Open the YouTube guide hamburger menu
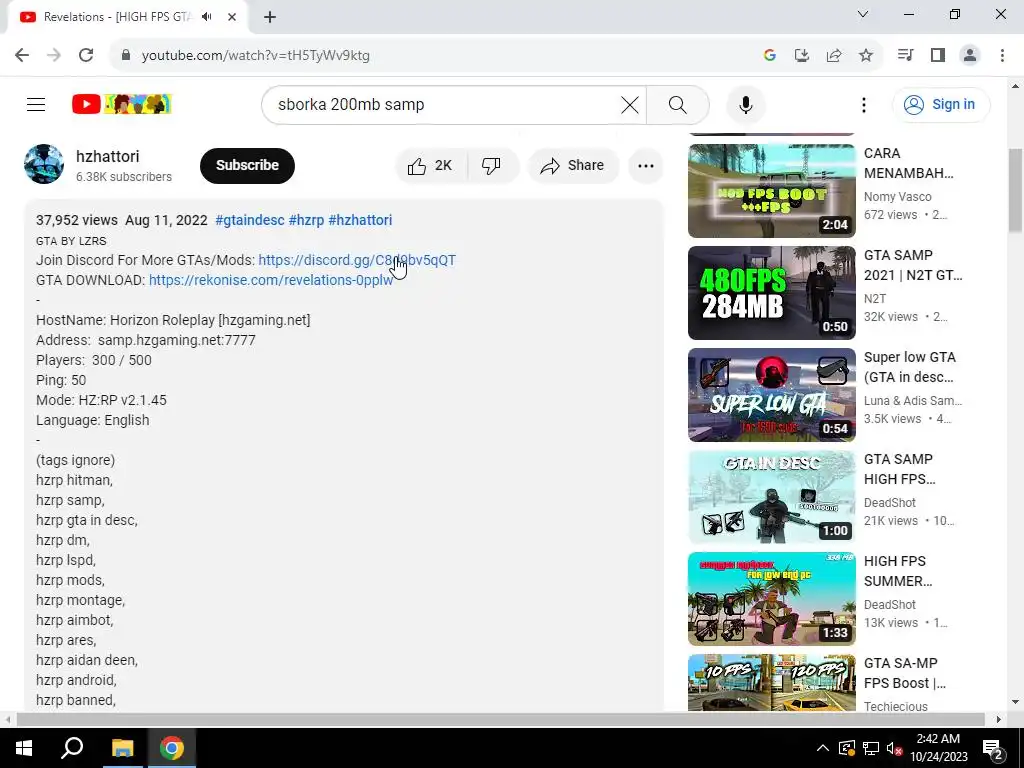 pyautogui.click(x=36, y=104)
